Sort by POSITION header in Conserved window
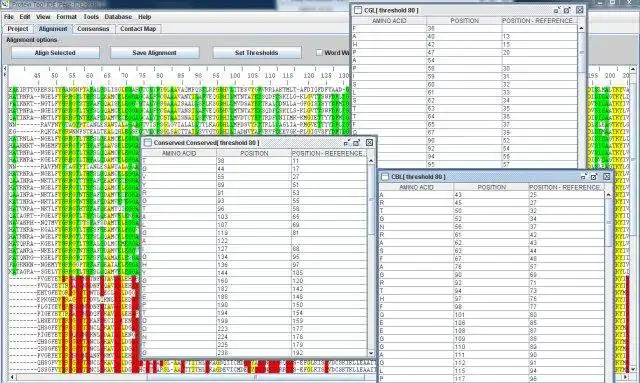Screen dimensions: 640x383 click(254, 153)
